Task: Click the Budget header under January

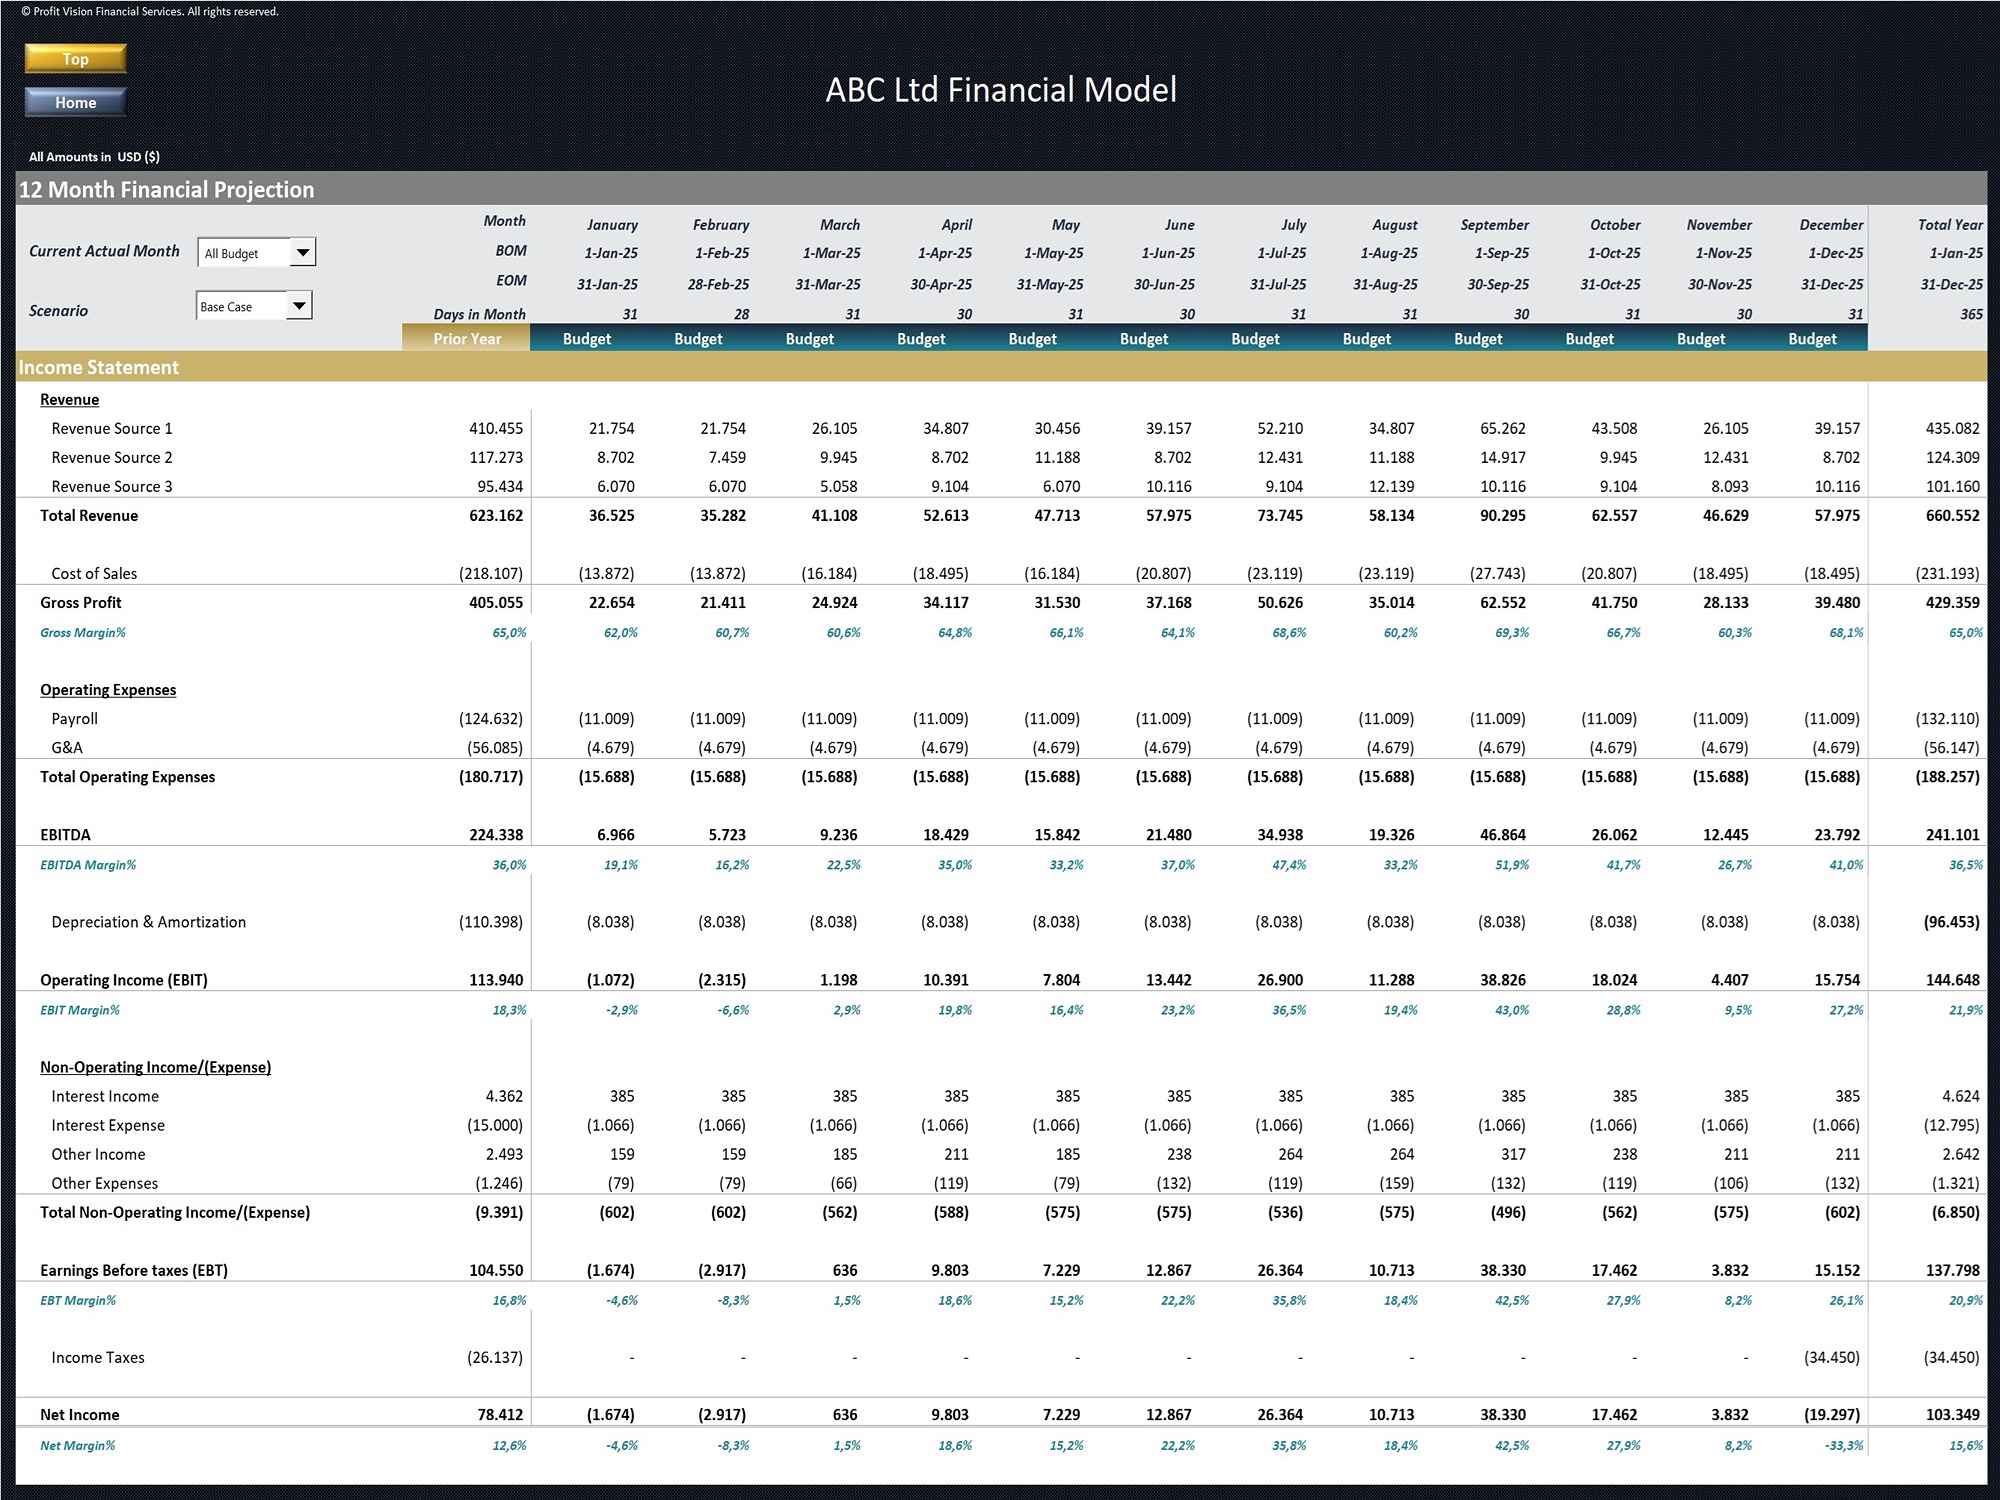Action: pyautogui.click(x=587, y=339)
